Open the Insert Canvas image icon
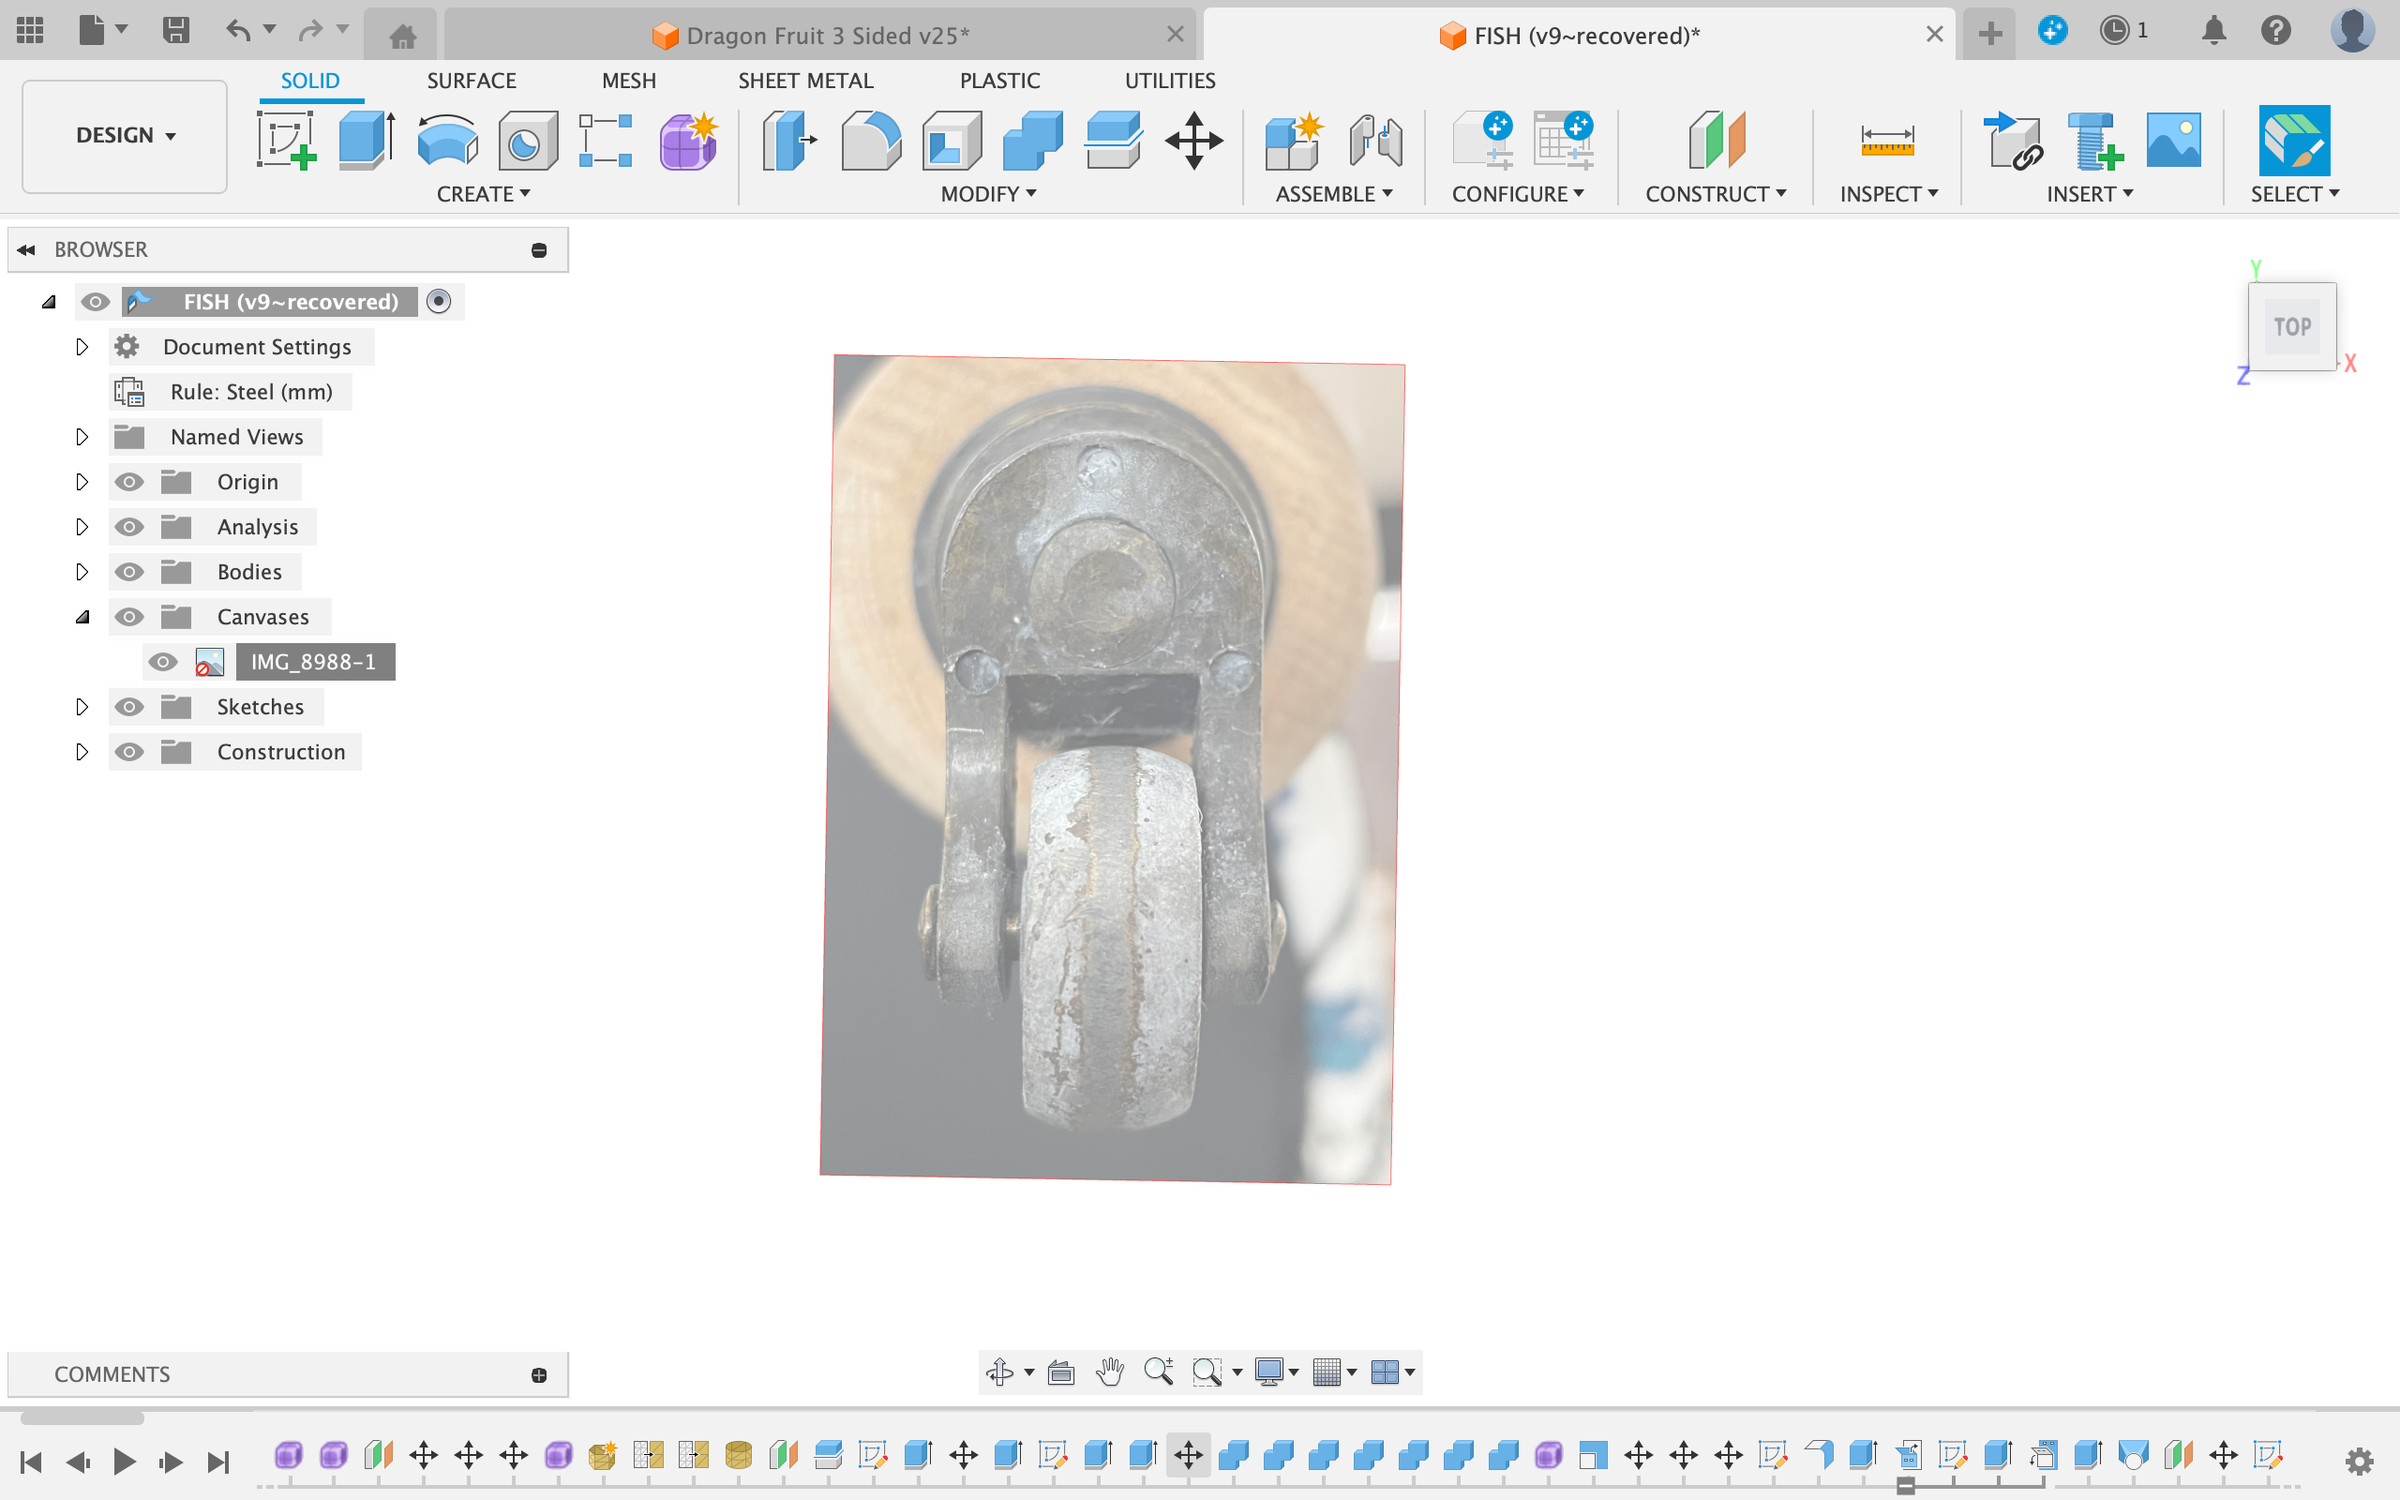 2173,140
